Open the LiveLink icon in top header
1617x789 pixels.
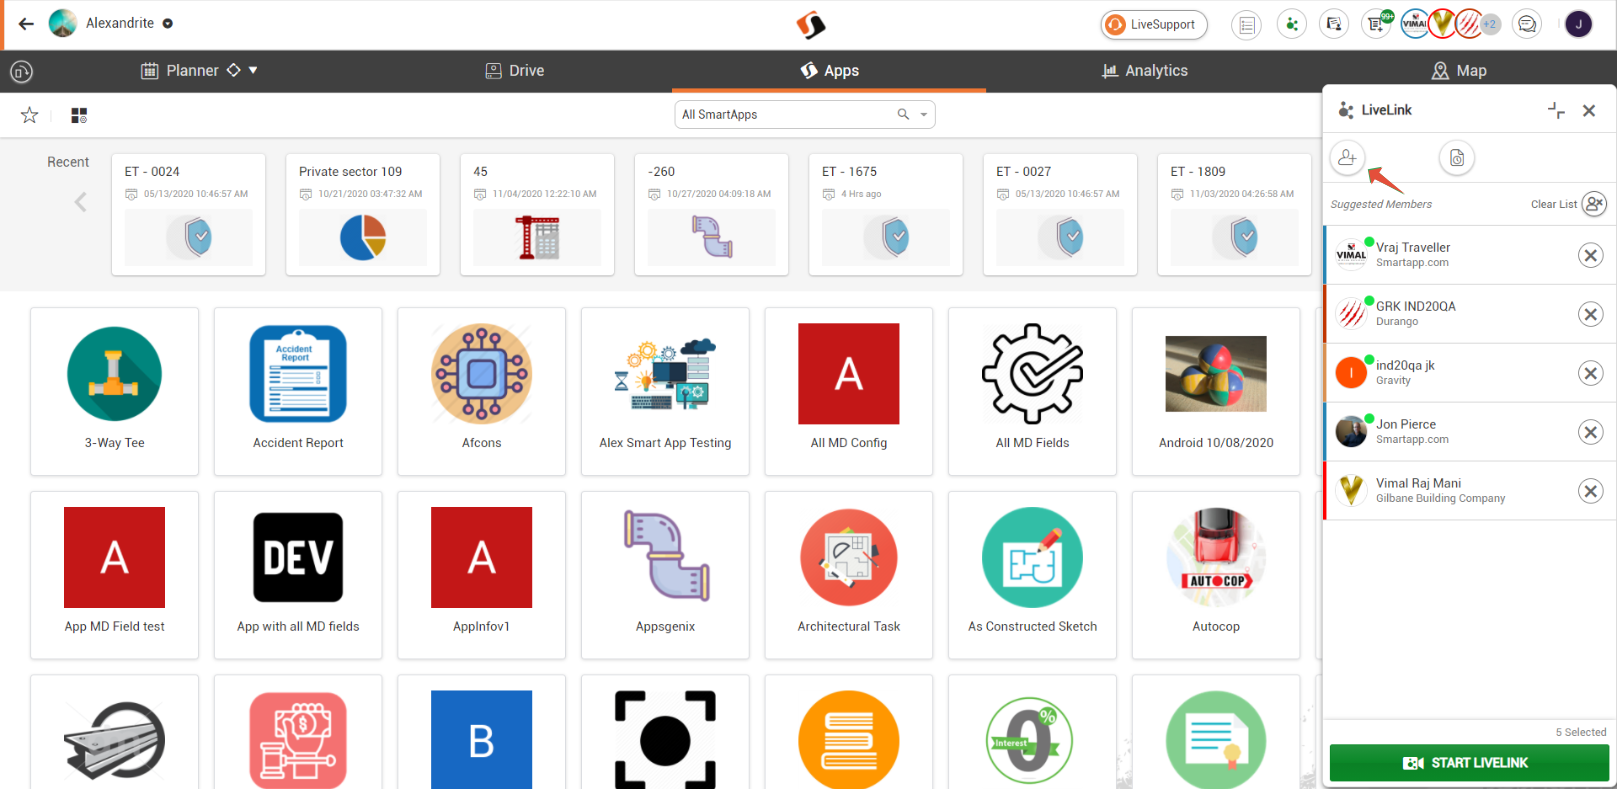click(x=1292, y=24)
